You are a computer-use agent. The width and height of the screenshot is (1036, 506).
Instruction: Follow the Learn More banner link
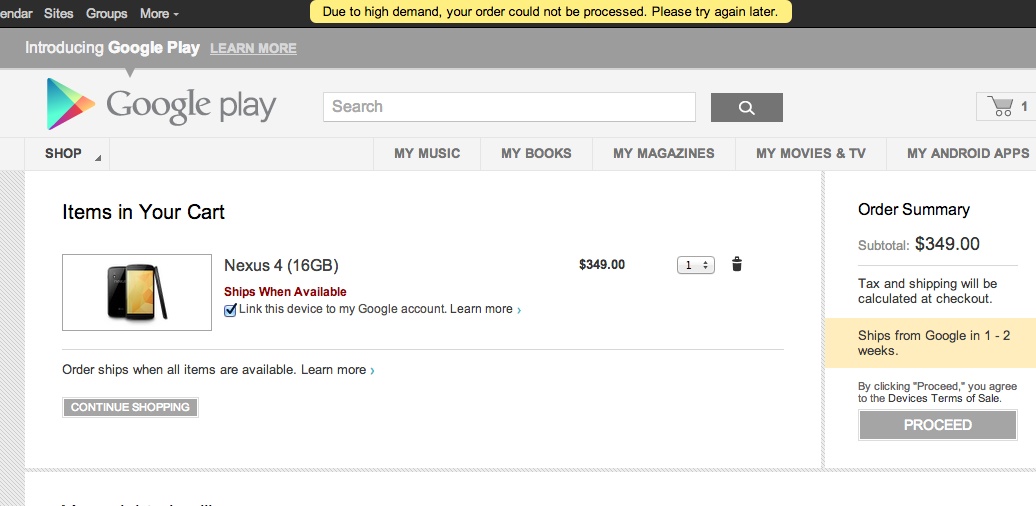pyautogui.click(x=253, y=48)
